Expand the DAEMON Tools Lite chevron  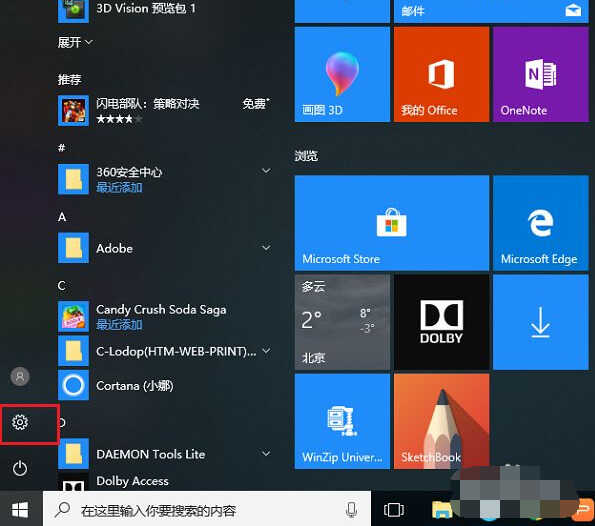click(x=266, y=453)
